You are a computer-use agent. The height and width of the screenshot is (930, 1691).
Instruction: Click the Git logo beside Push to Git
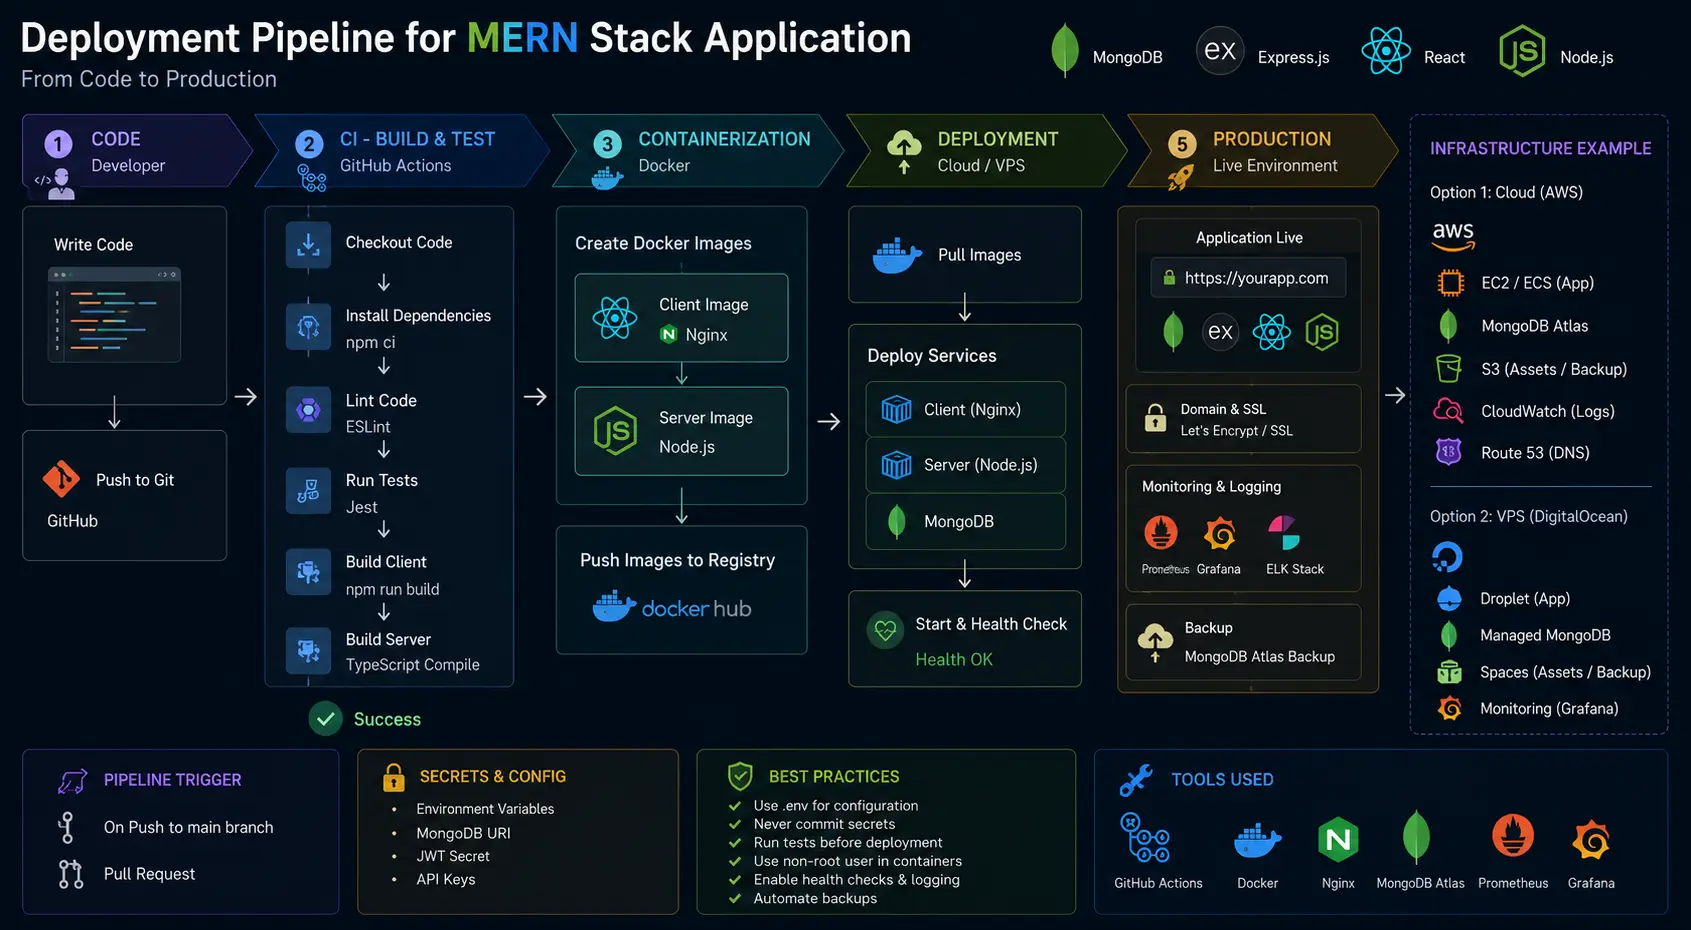click(x=61, y=479)
